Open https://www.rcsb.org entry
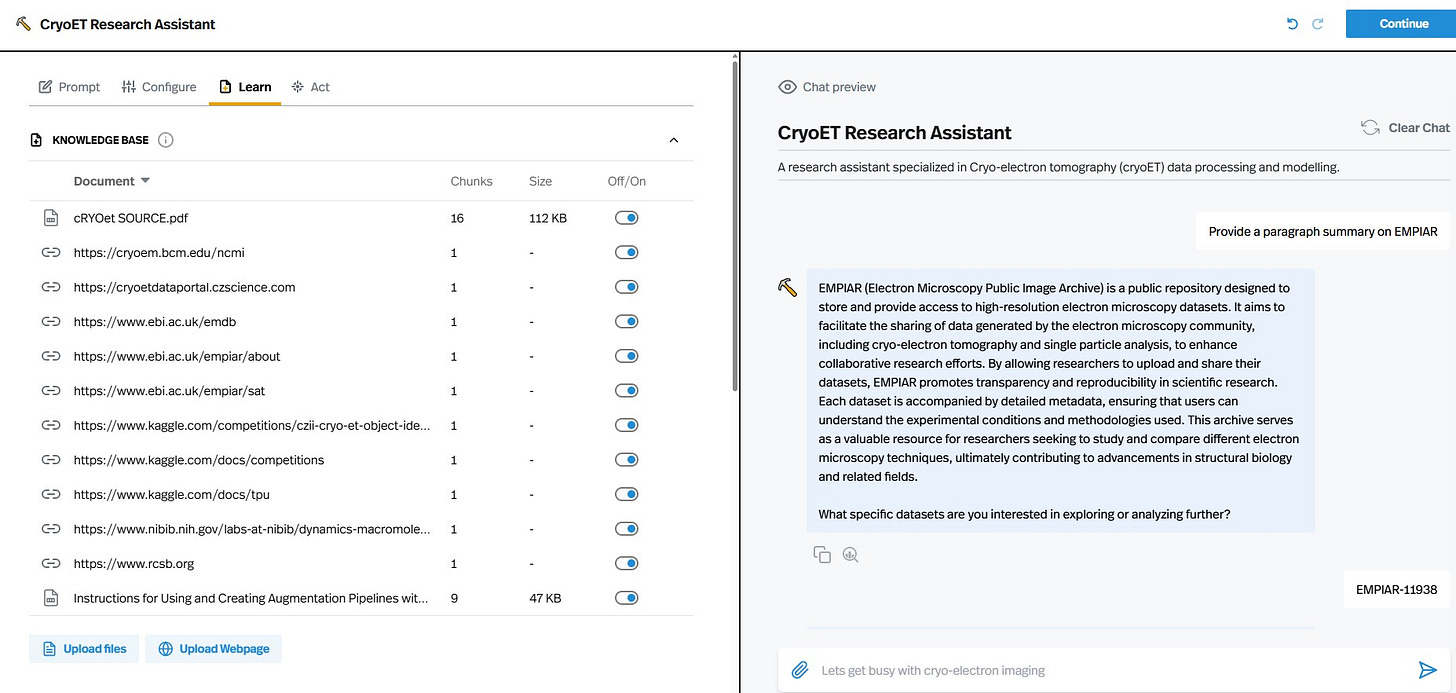The image size is (1456, 693). click(x=134, y=563)
